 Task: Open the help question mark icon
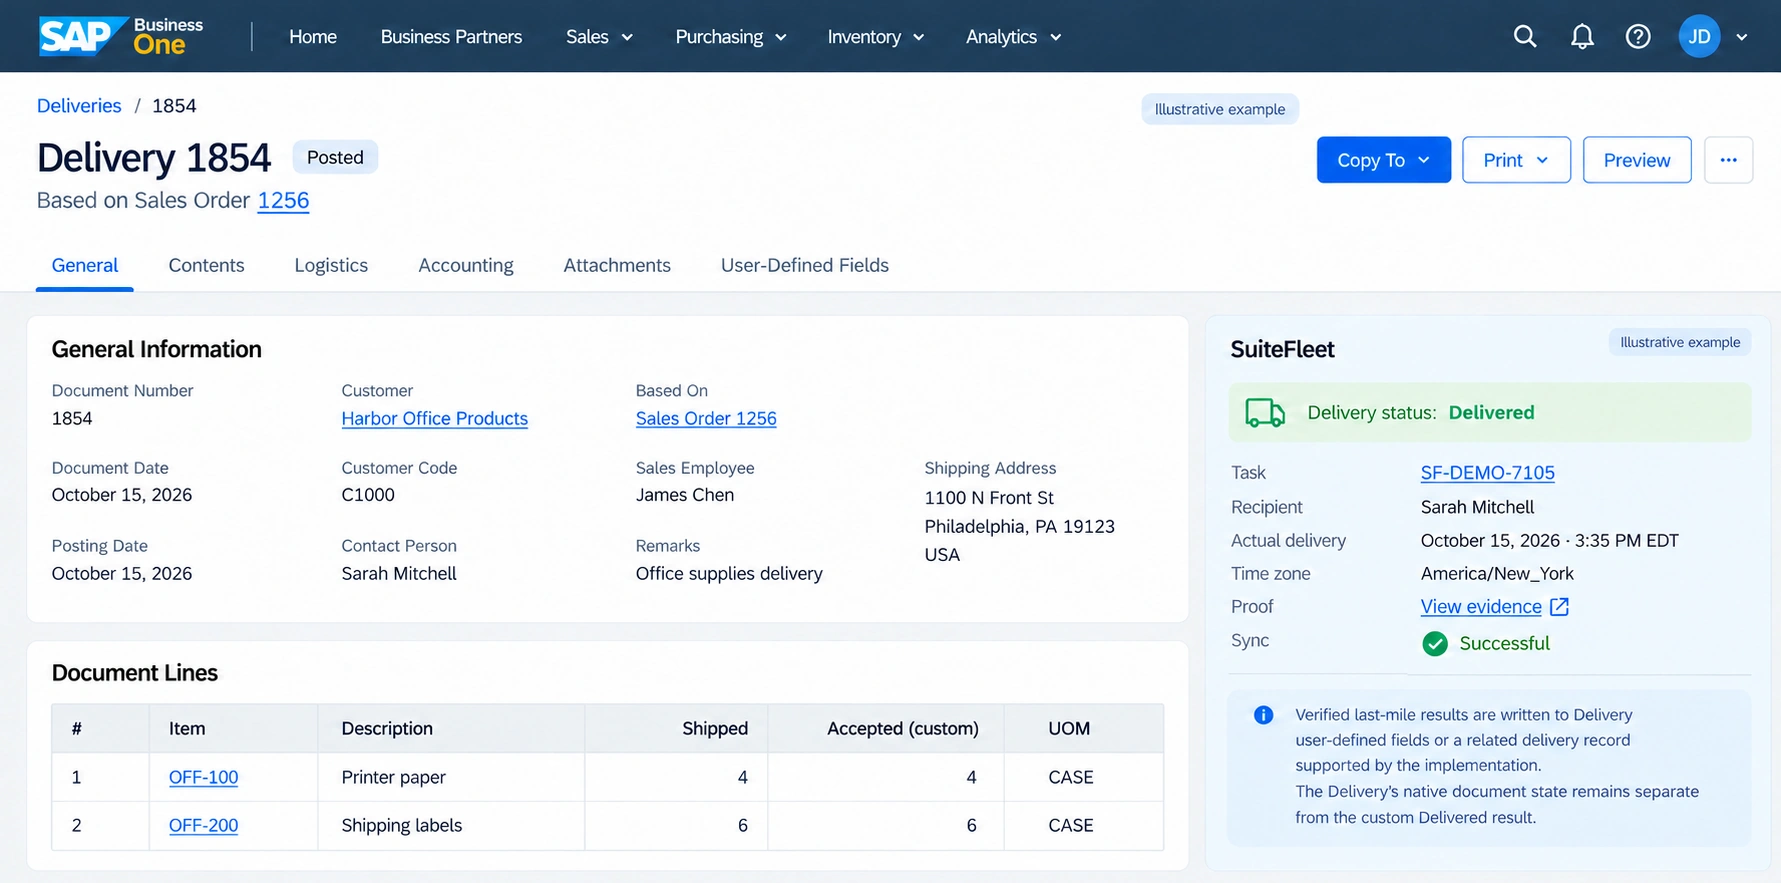1638,37
